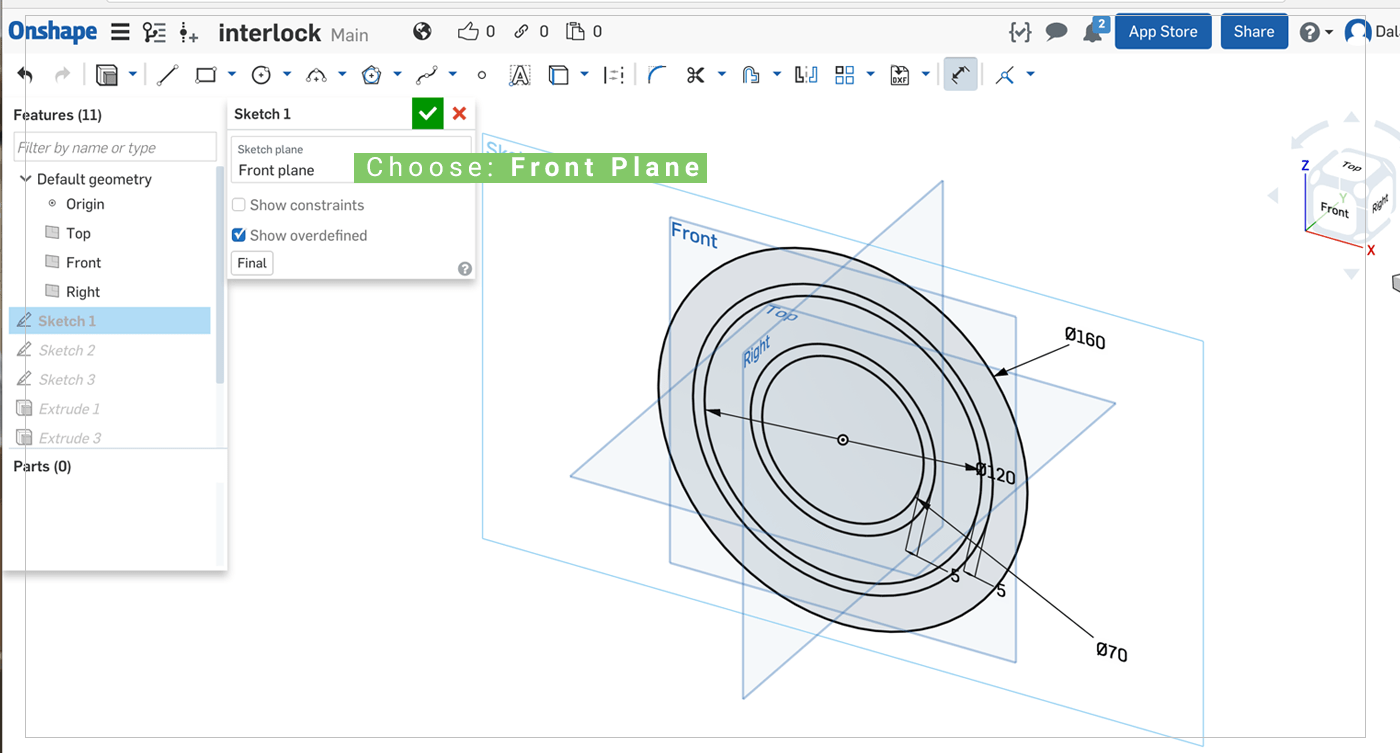Select the Spline sketch tool
The width and height of the screenshot is (1400, 753).
tap(427, 75)
